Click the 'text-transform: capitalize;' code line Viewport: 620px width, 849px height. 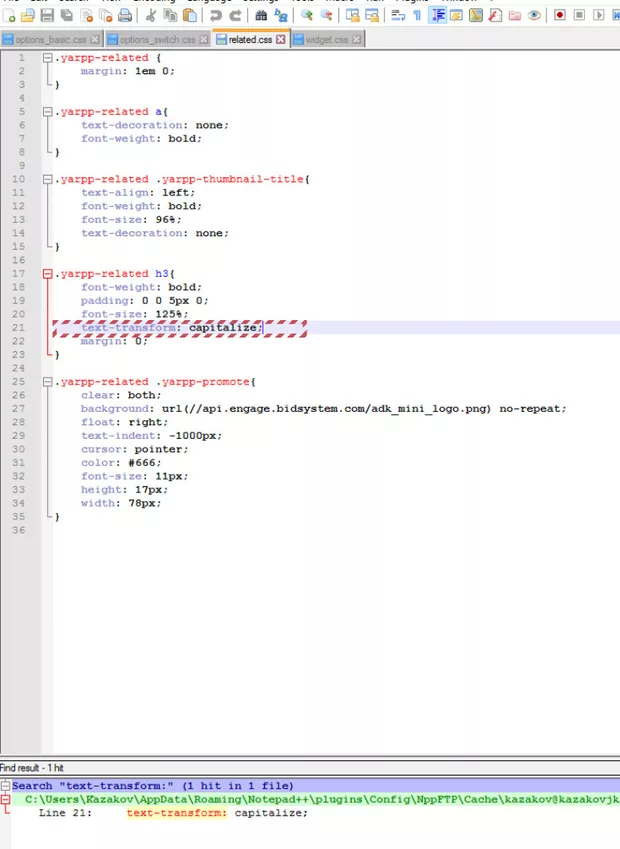tap(172, 328)
